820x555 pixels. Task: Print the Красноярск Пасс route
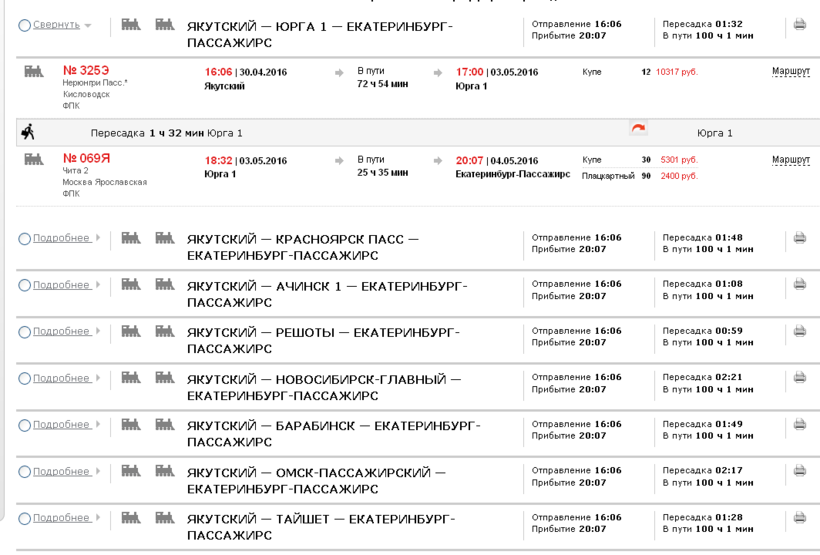click(799, 238)
